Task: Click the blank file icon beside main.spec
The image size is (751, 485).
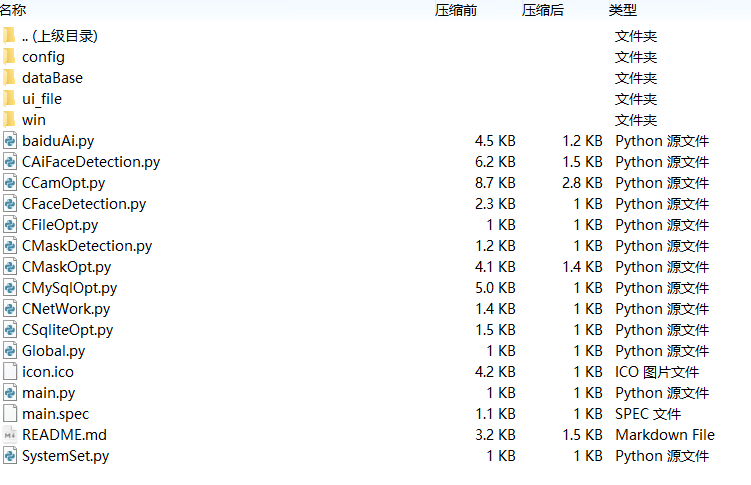Action: pos(10,414)
